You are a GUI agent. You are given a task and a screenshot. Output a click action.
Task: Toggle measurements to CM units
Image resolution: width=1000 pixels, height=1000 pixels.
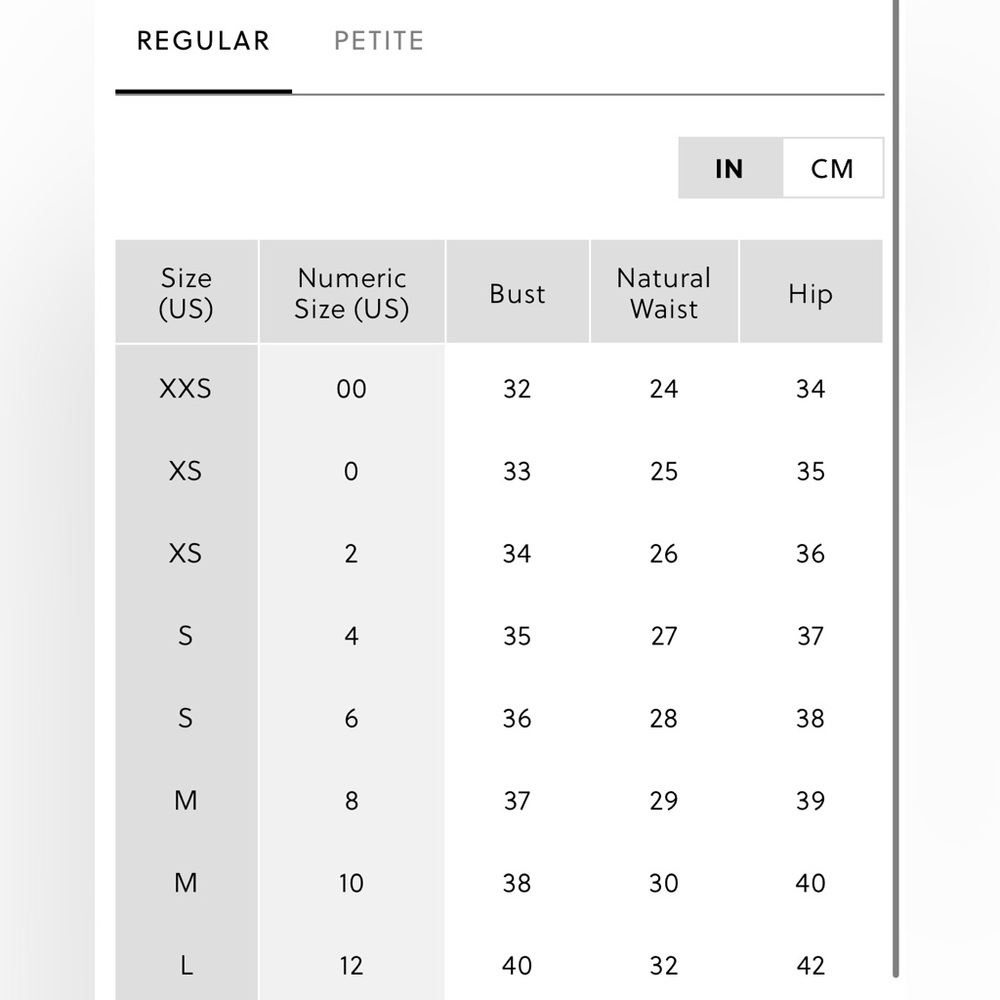[x=832, y=168]
